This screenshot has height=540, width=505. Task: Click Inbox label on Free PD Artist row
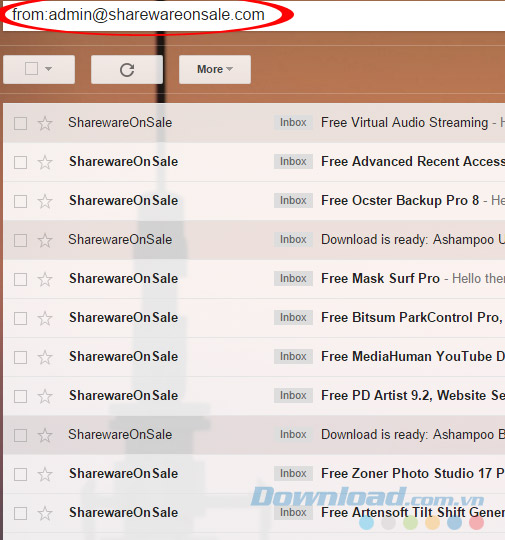(293, 395)
